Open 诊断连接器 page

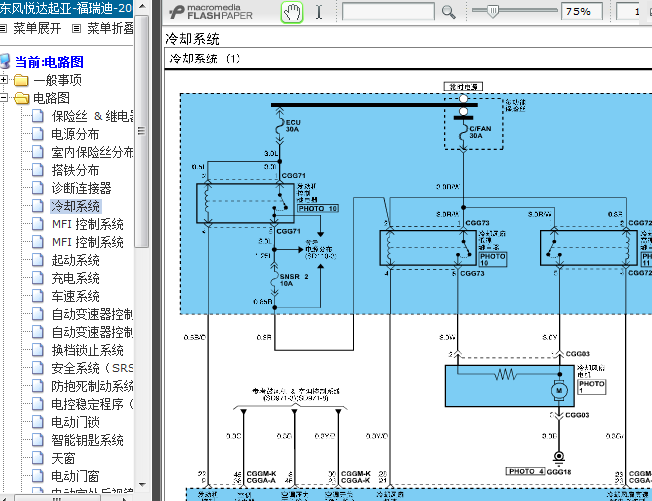pos(81,188)
